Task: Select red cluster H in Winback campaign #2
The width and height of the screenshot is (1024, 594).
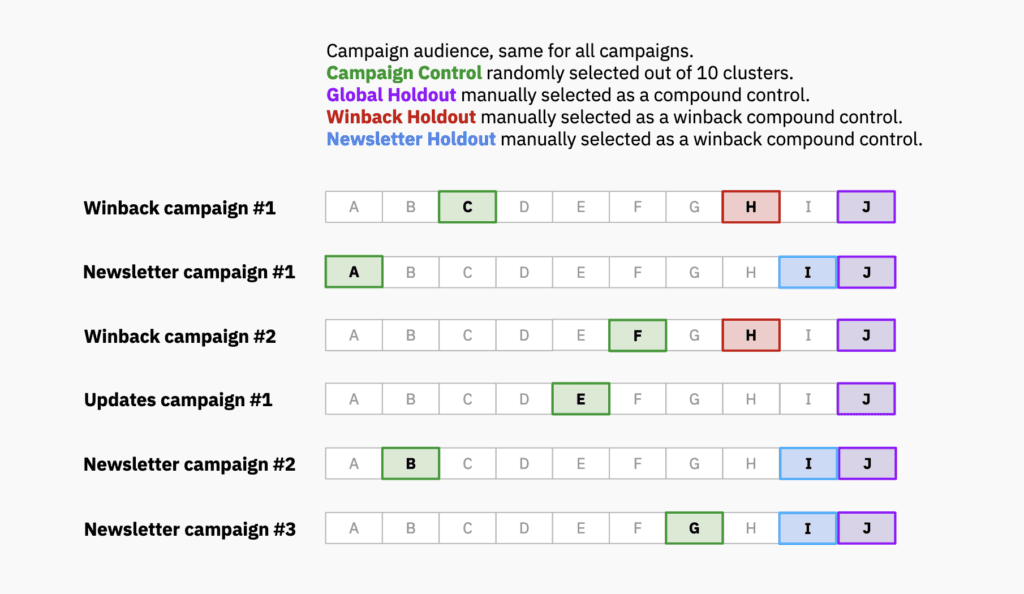Action: (751, 336)
